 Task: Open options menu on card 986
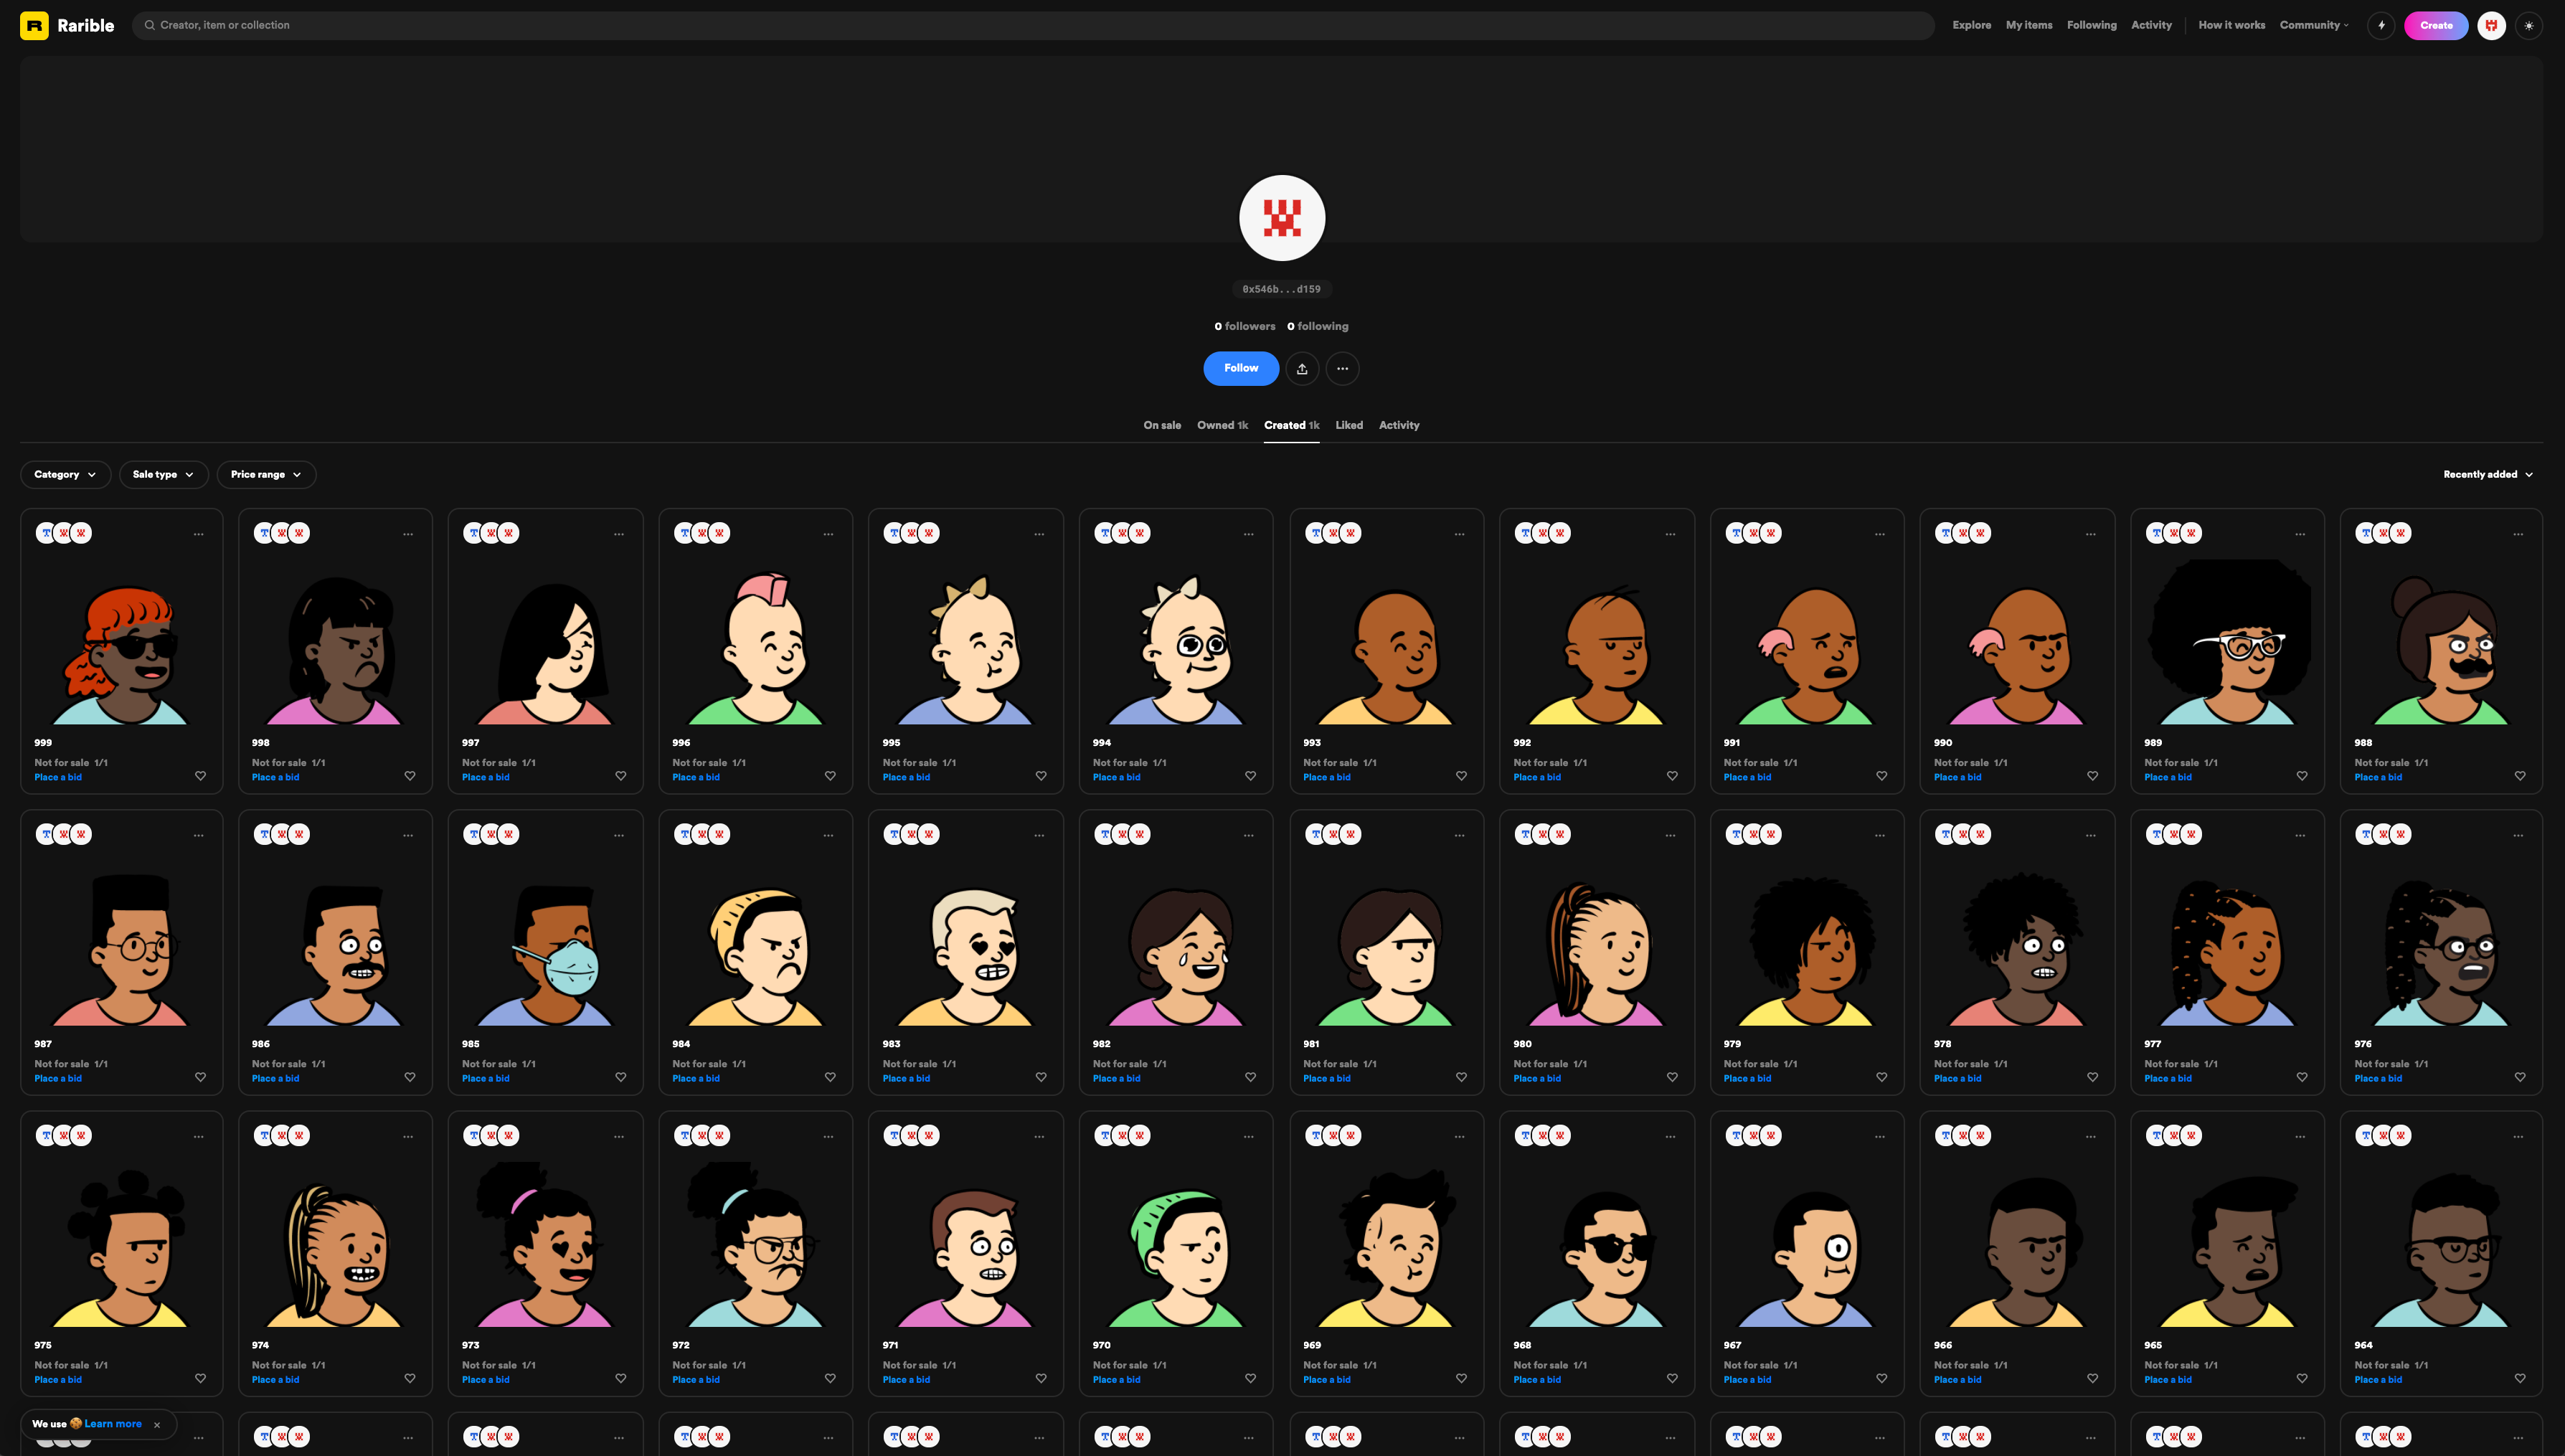tap(408, 835)
